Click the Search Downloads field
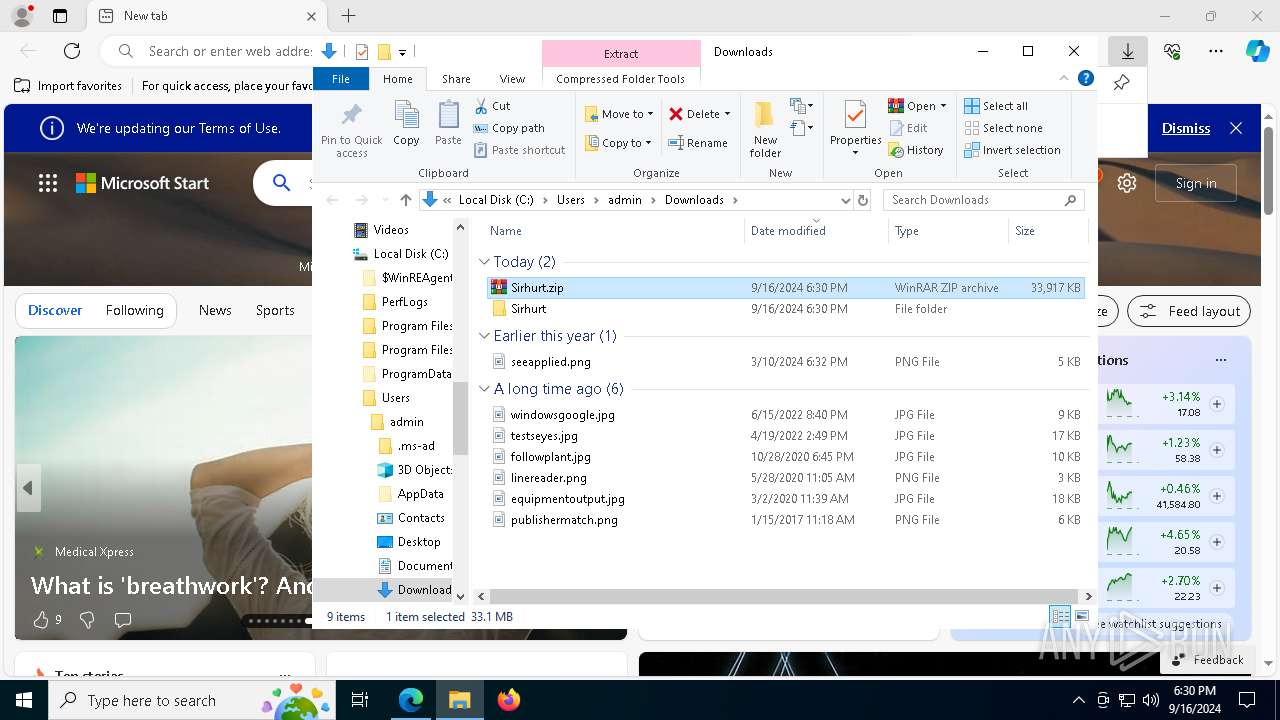 pos(983,200)
